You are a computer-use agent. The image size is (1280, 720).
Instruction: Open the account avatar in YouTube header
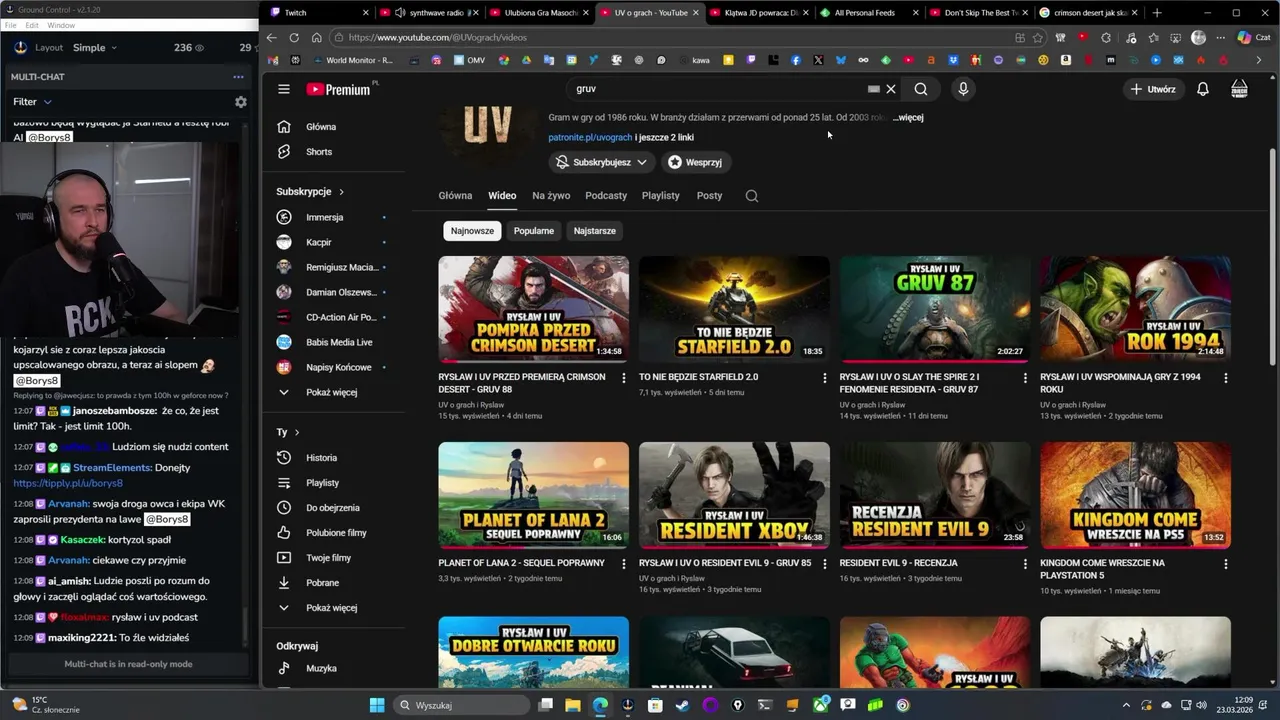click(x=1239, y=89)
